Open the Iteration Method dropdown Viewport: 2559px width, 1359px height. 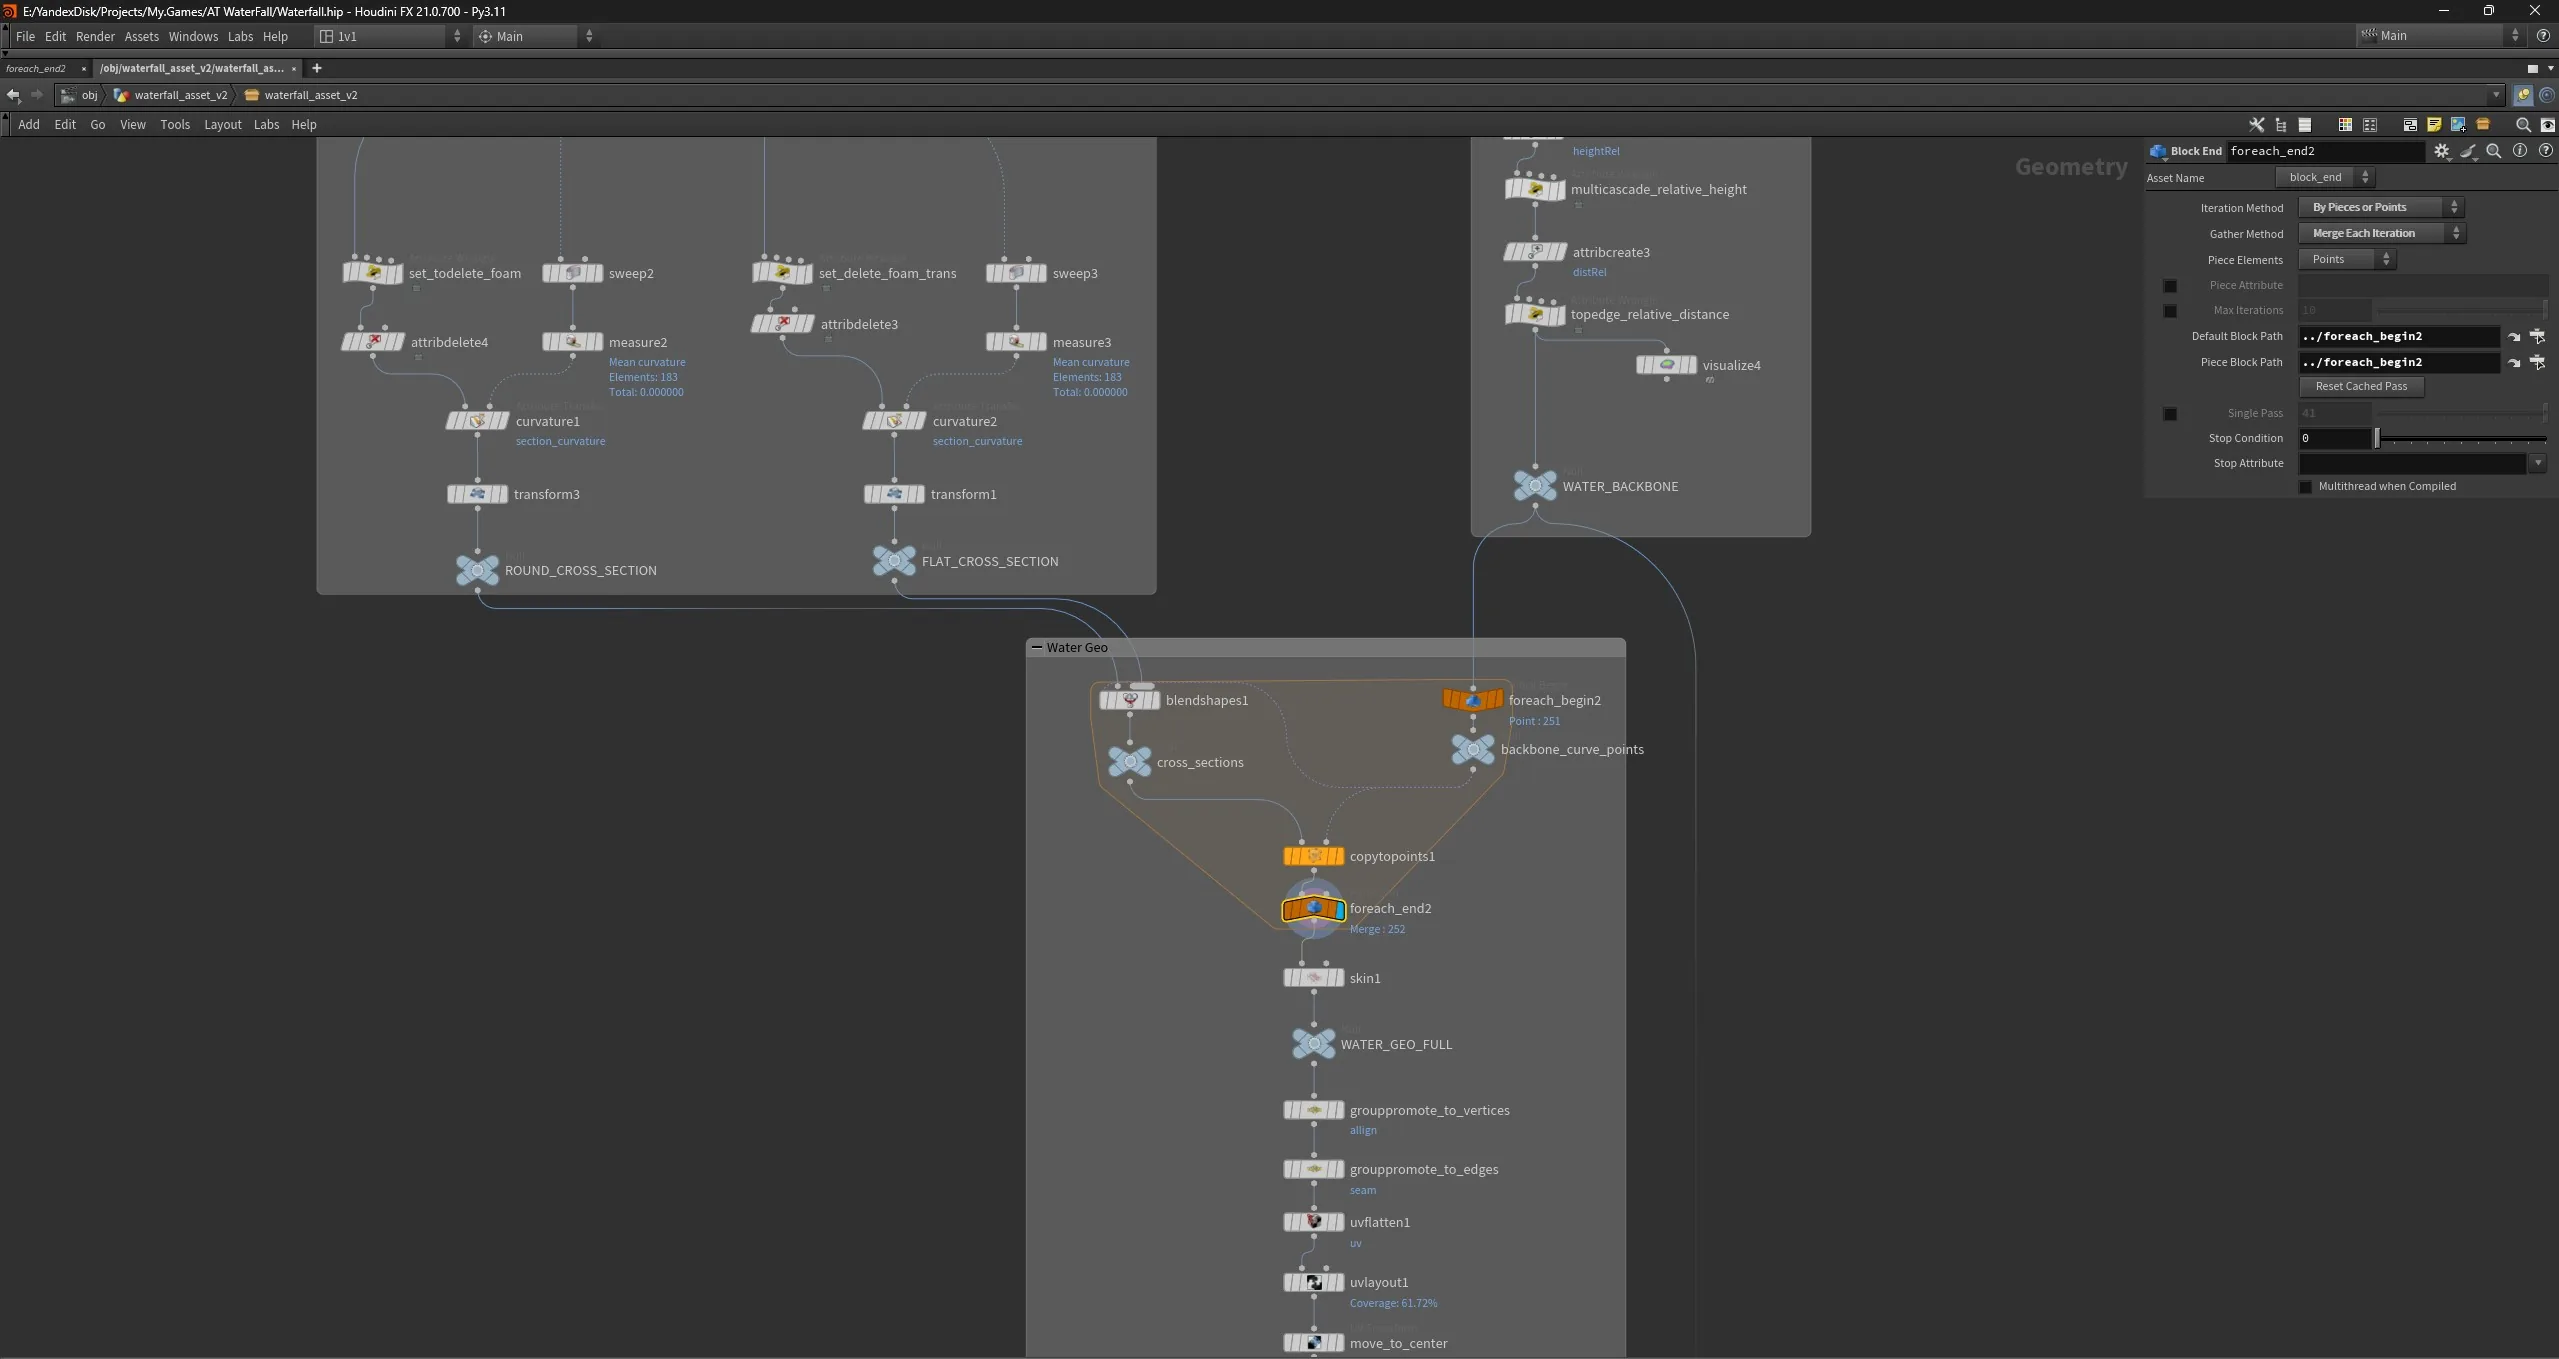[x=2381, y=207]
